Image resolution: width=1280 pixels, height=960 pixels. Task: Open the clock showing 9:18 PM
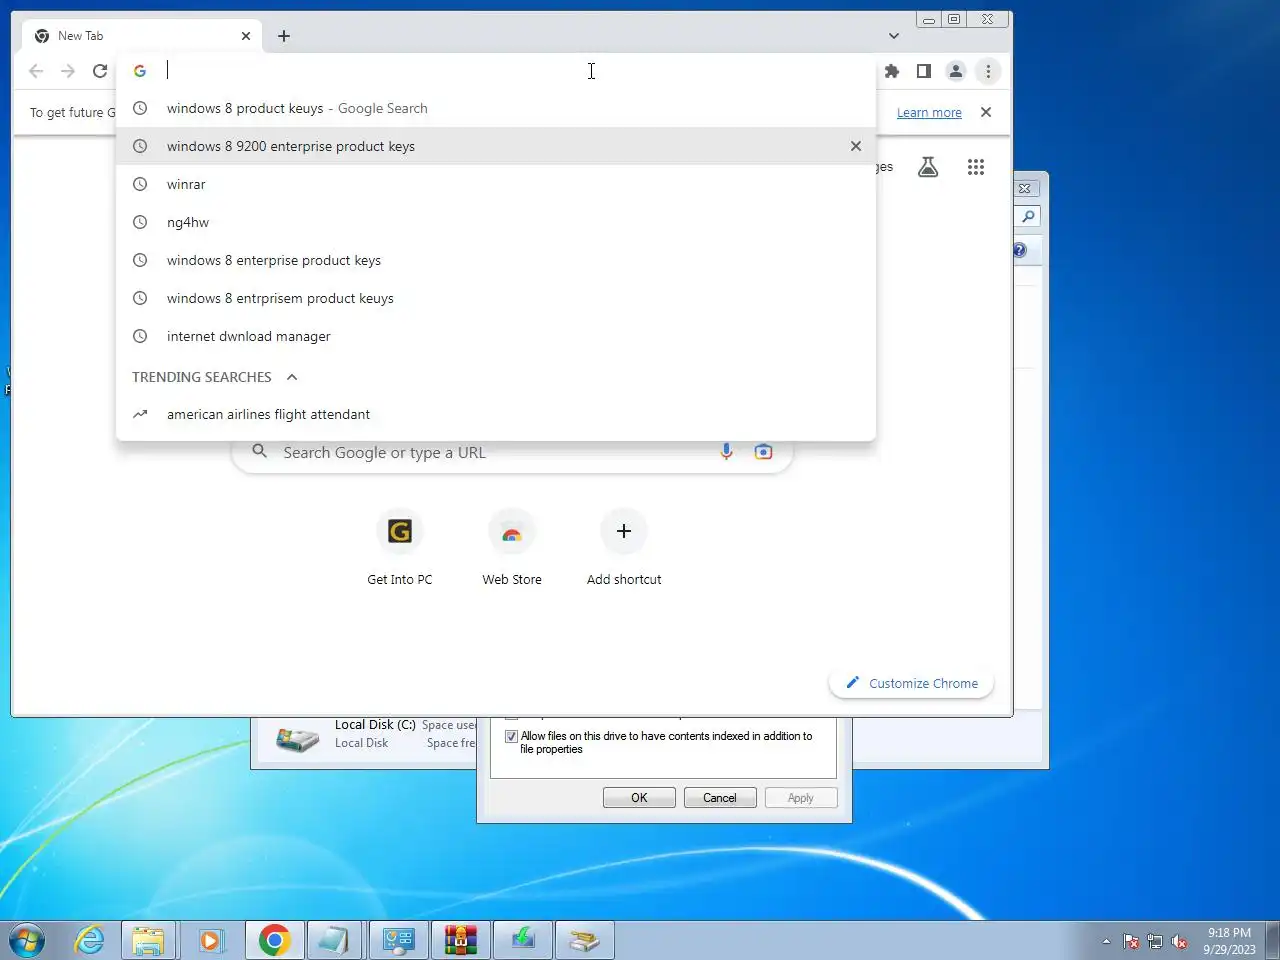click(x=1229, y=940)
